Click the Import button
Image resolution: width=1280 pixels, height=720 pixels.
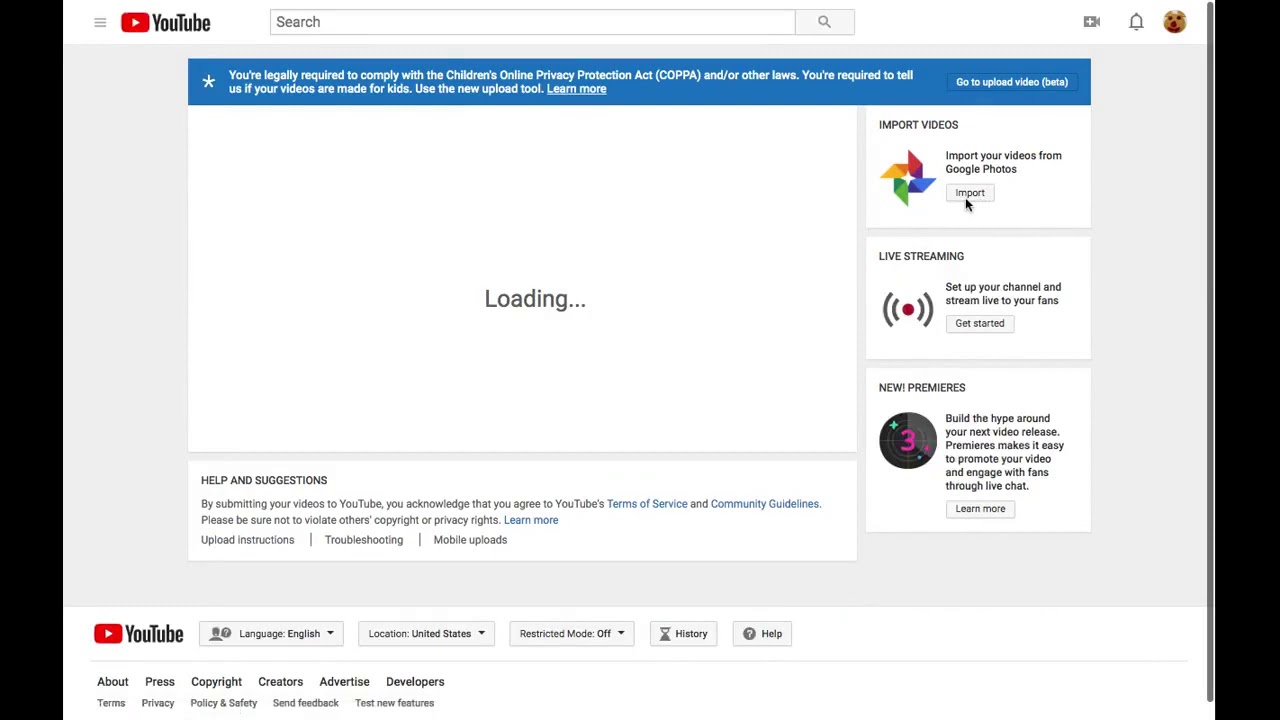click(x=970, y=193)
